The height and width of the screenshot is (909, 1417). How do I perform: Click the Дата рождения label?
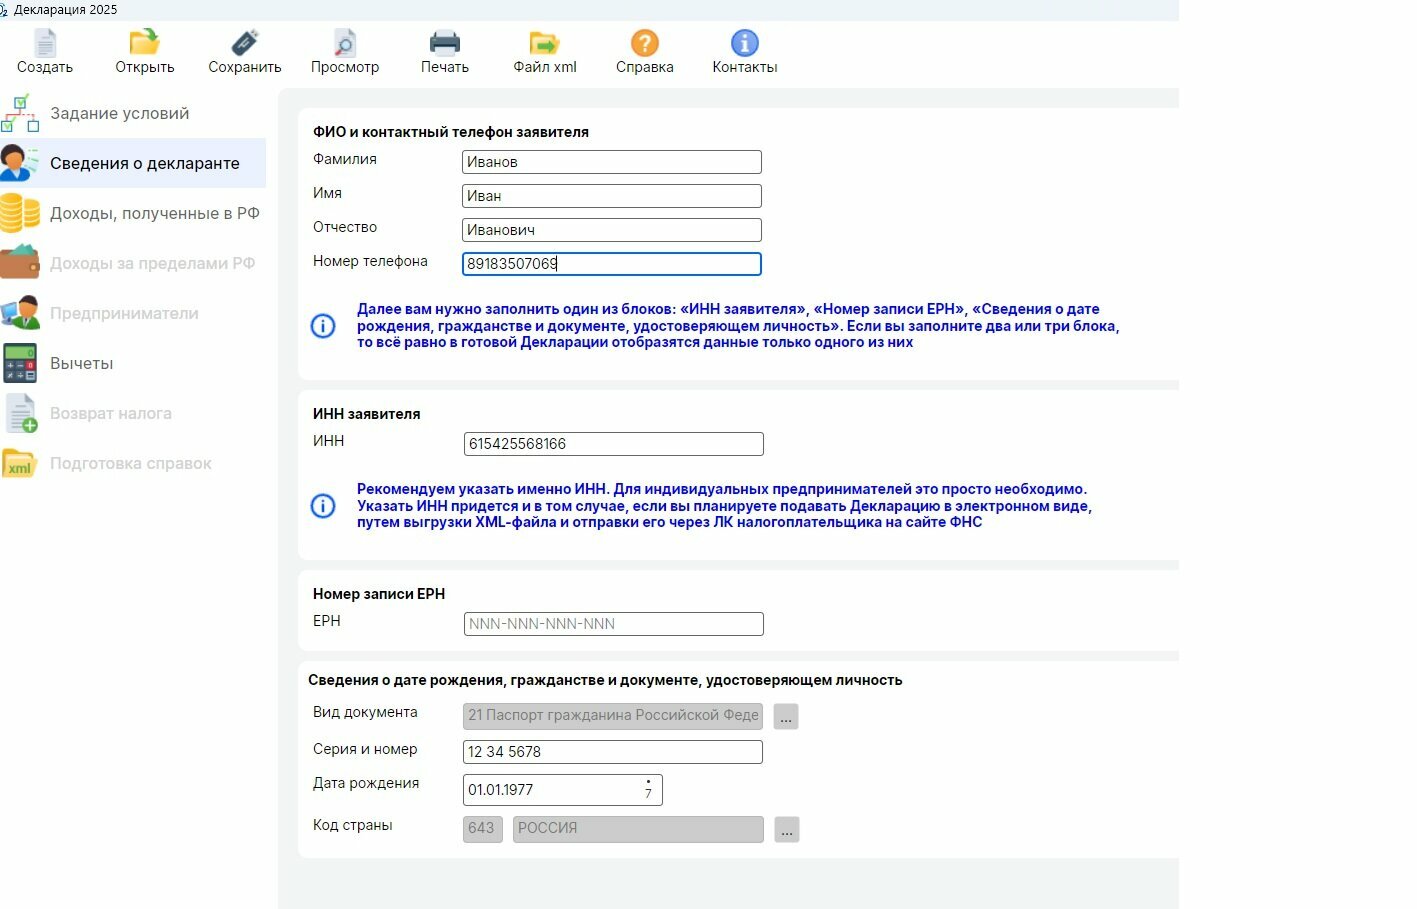pos(366,783)
